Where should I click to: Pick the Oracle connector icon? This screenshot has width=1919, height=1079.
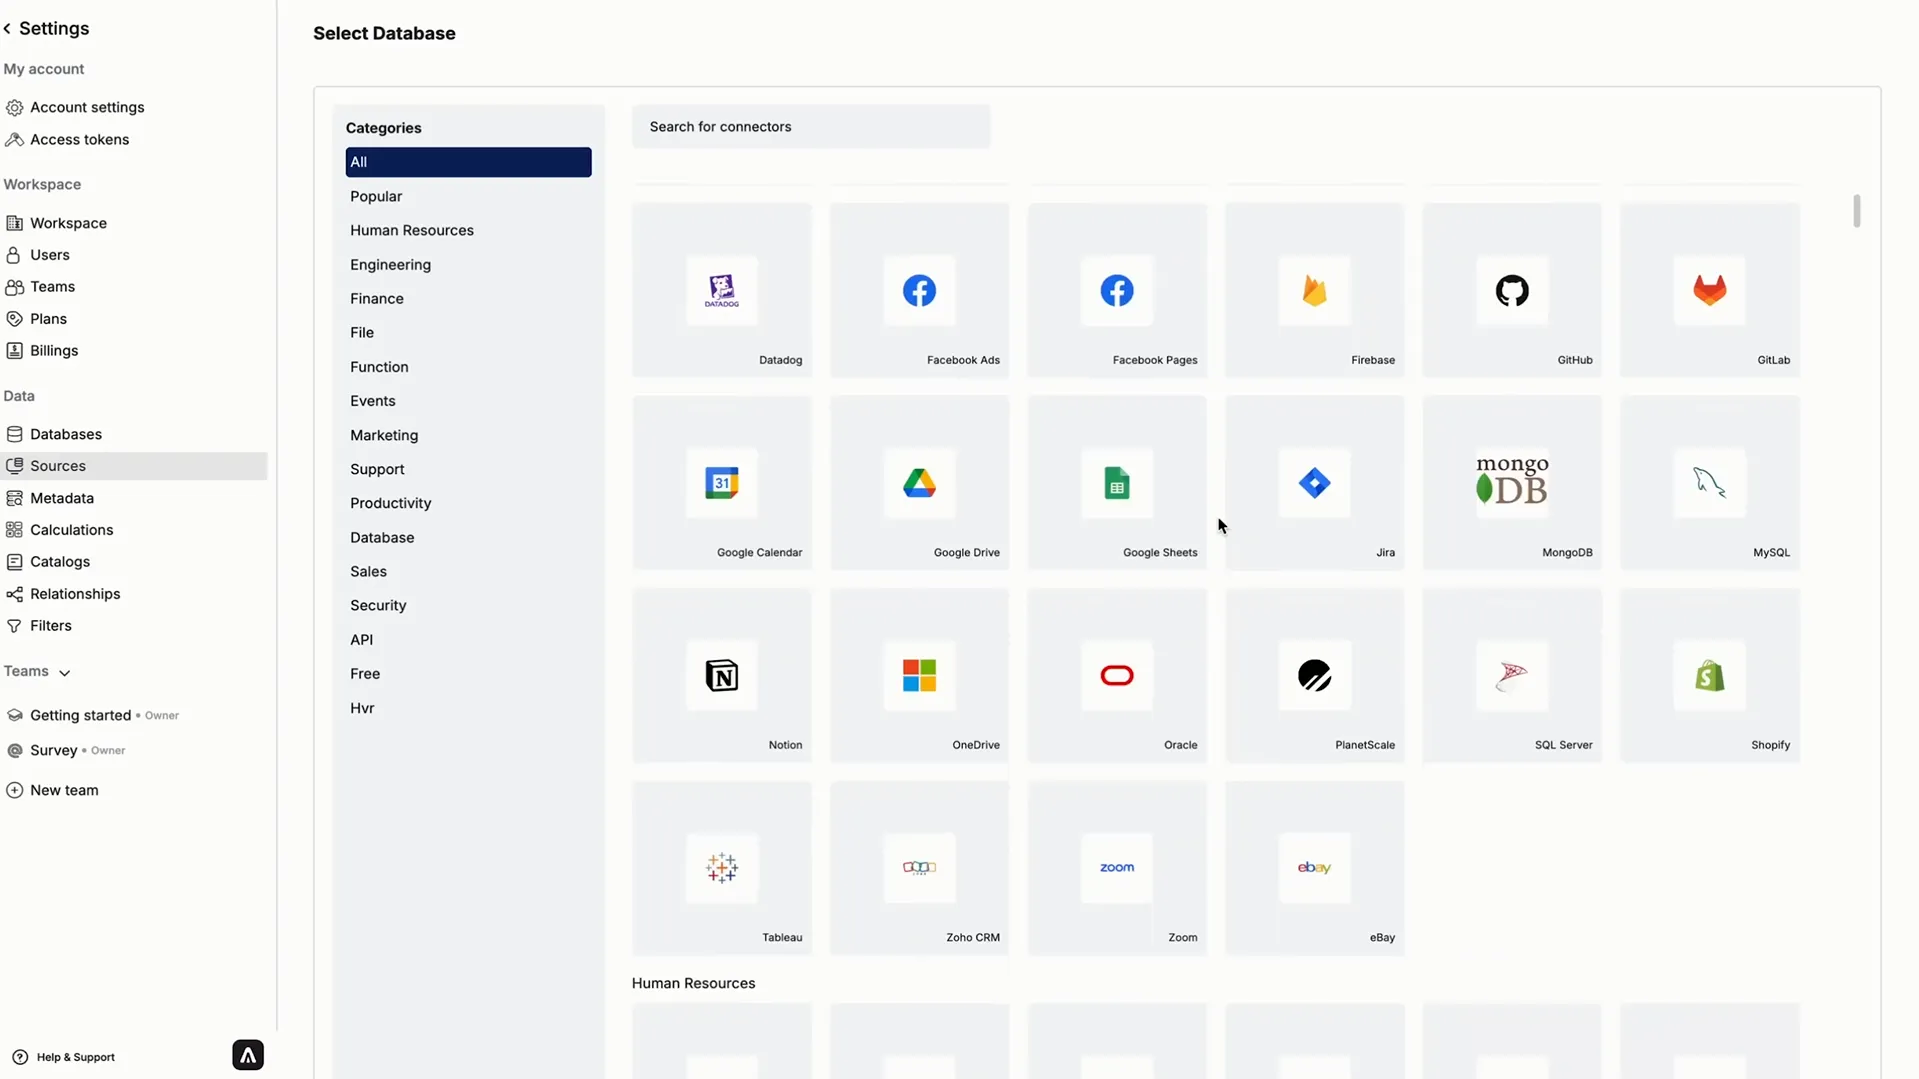[x=1116, y=676]
